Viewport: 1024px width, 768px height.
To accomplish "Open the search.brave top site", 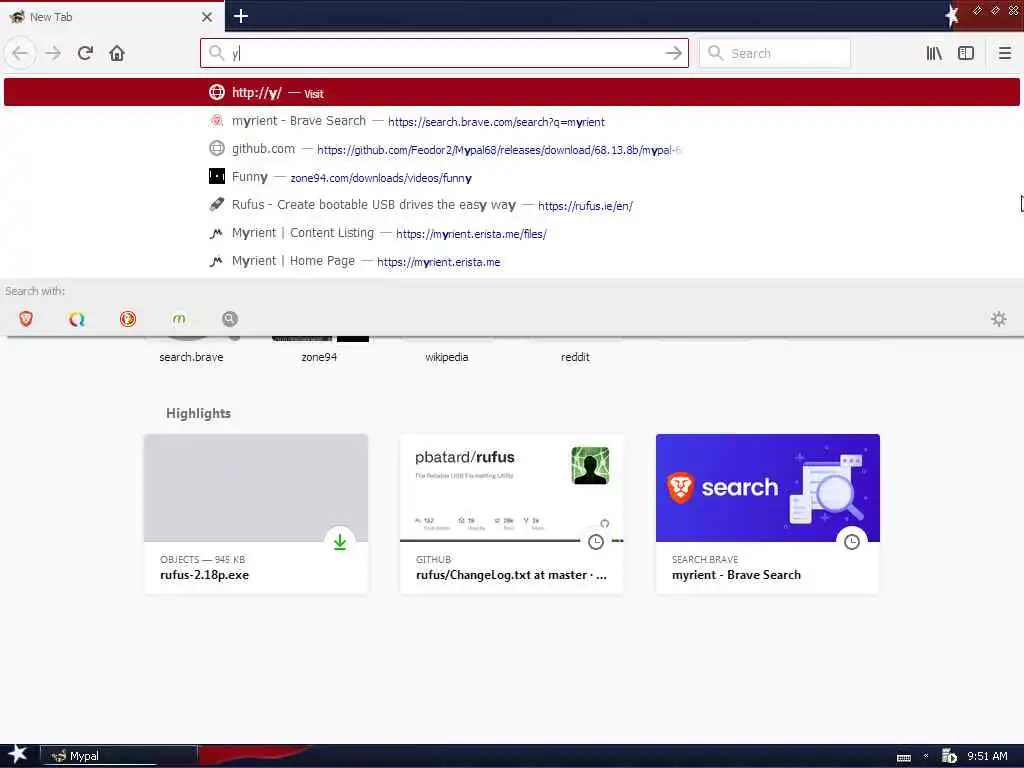I will [191, 357].
